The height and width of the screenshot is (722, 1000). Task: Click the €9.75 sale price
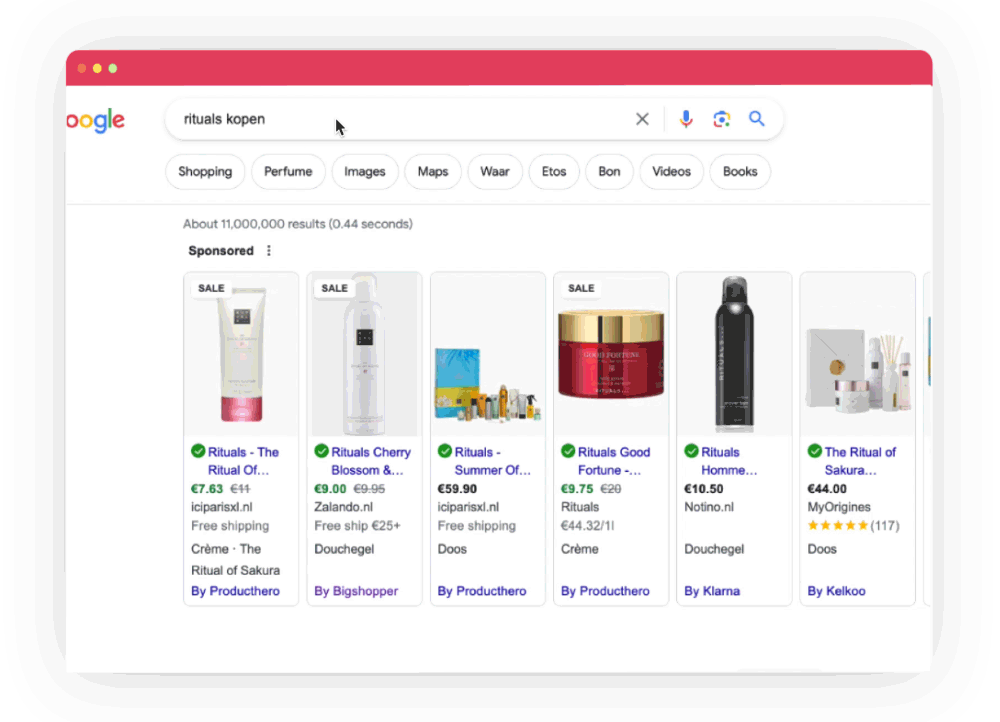[577, 489]
